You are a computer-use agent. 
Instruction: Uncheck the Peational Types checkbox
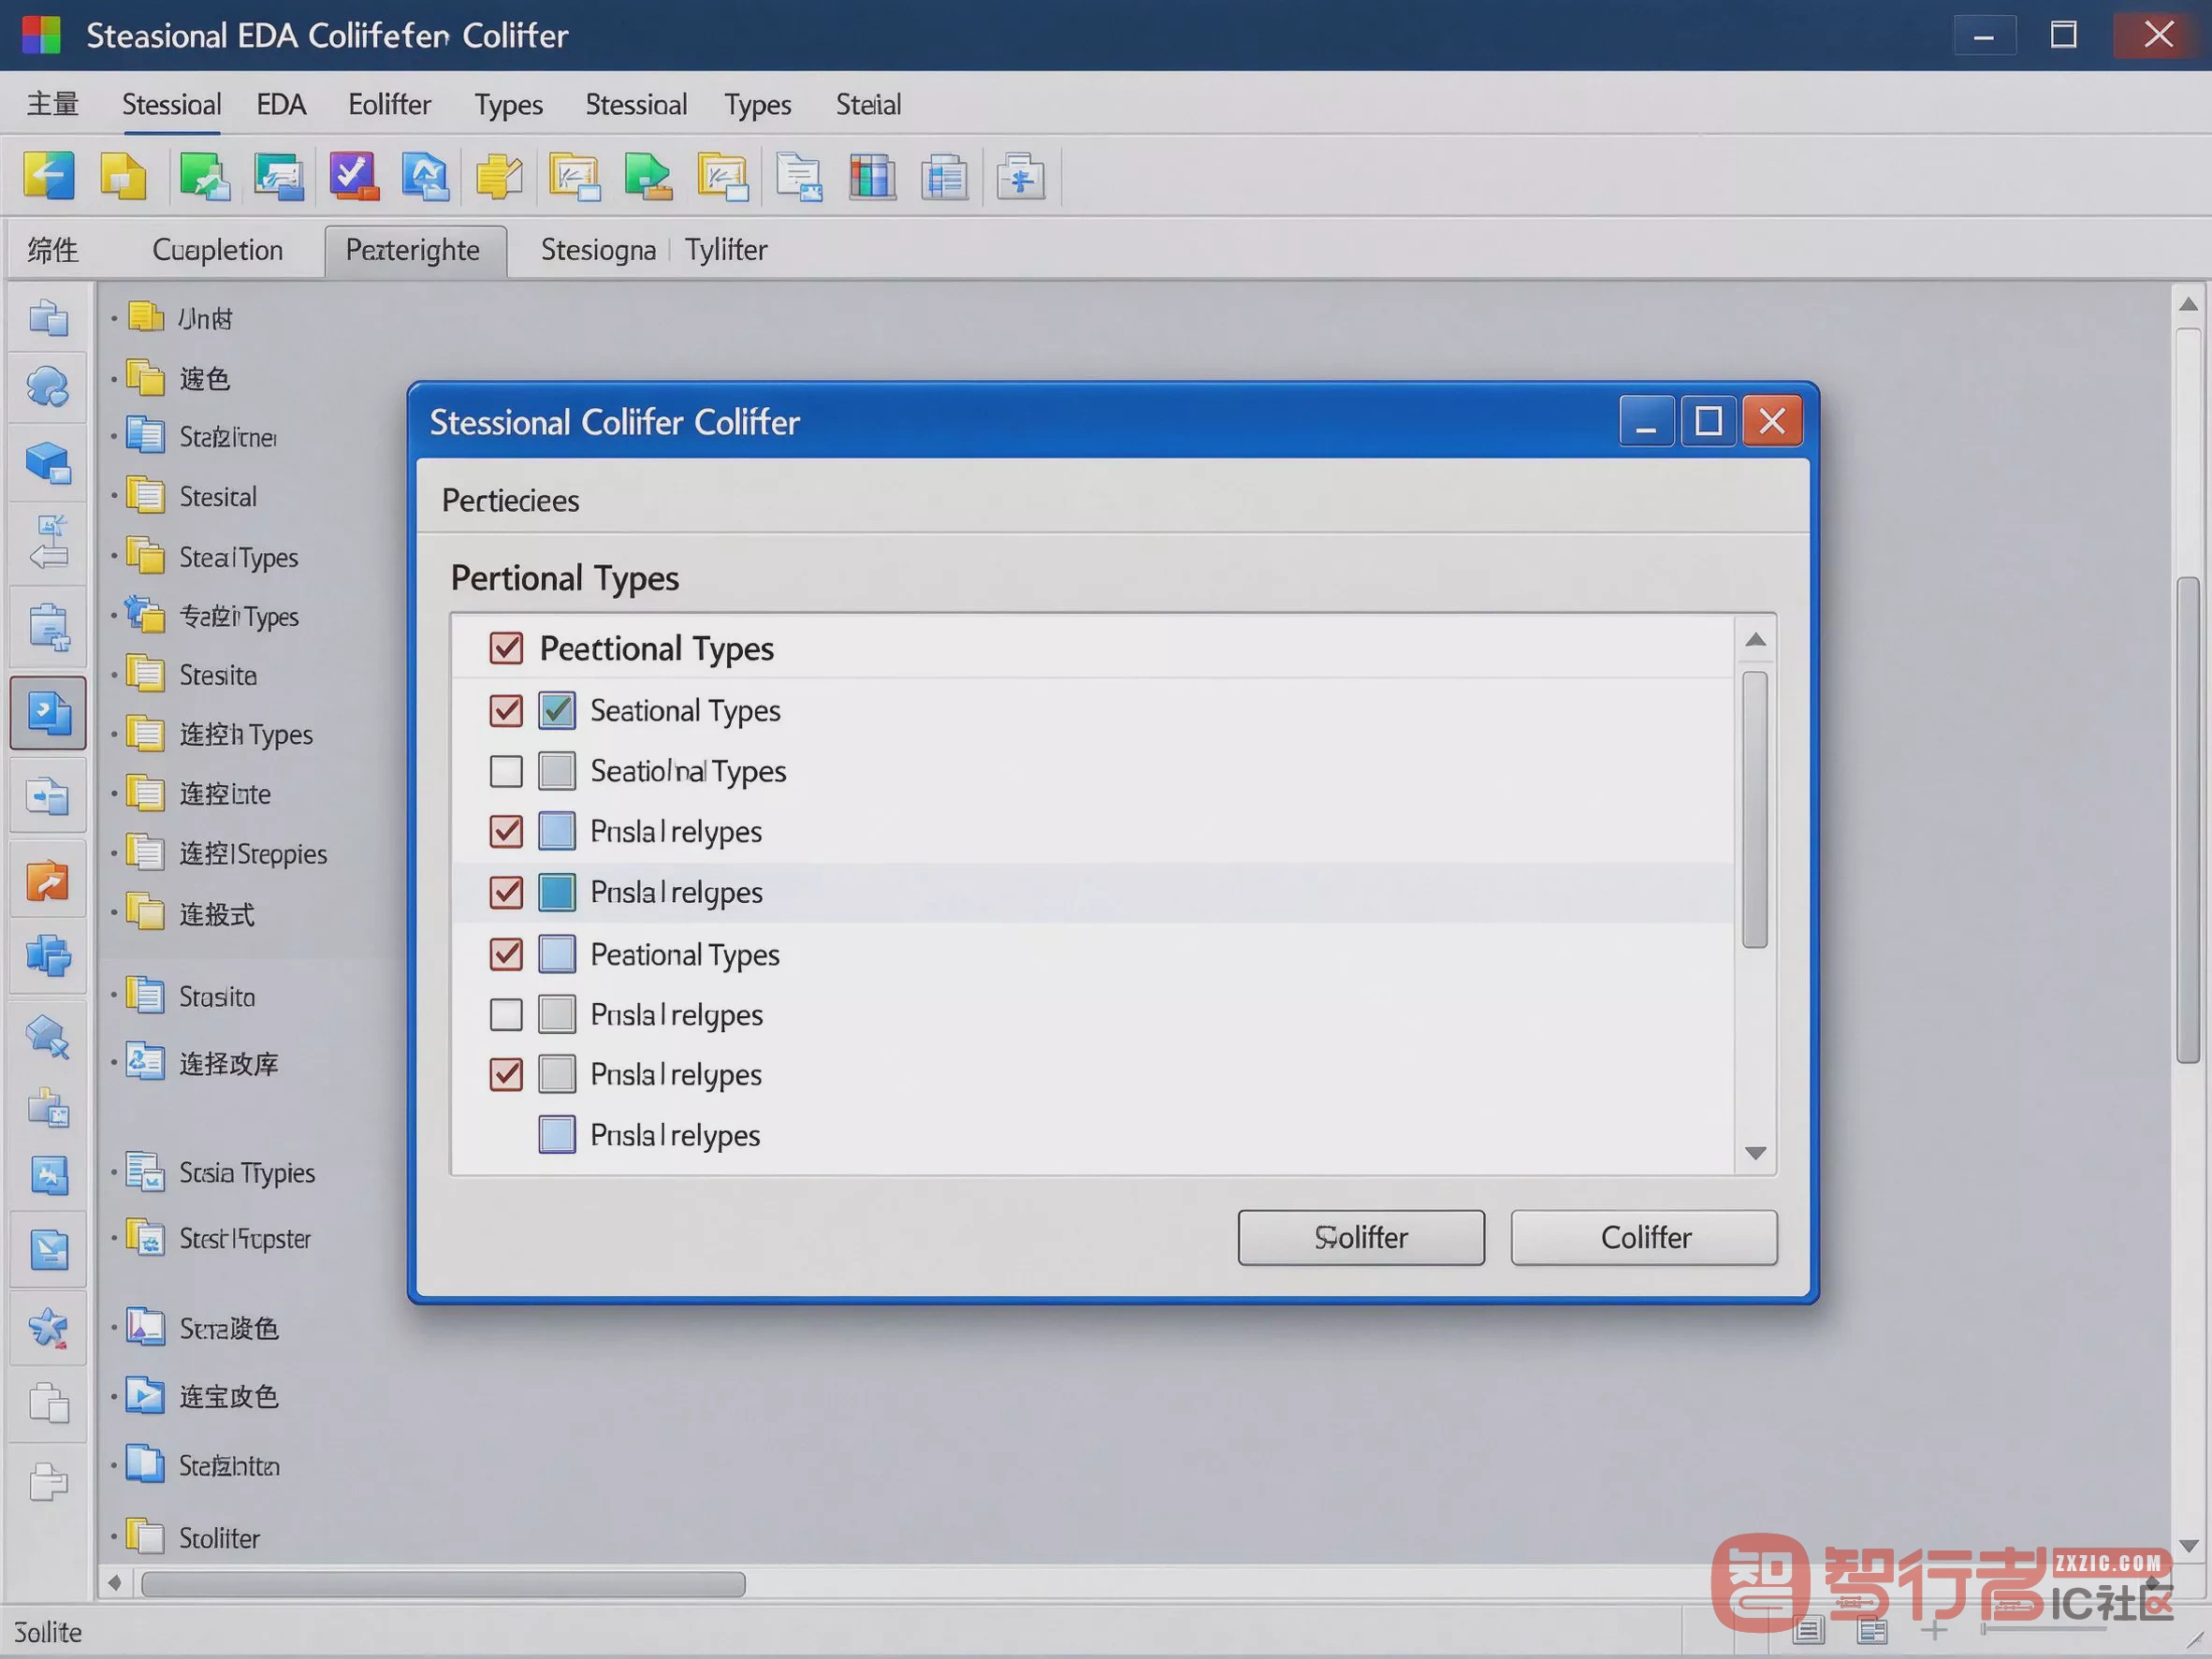(506, 954)
